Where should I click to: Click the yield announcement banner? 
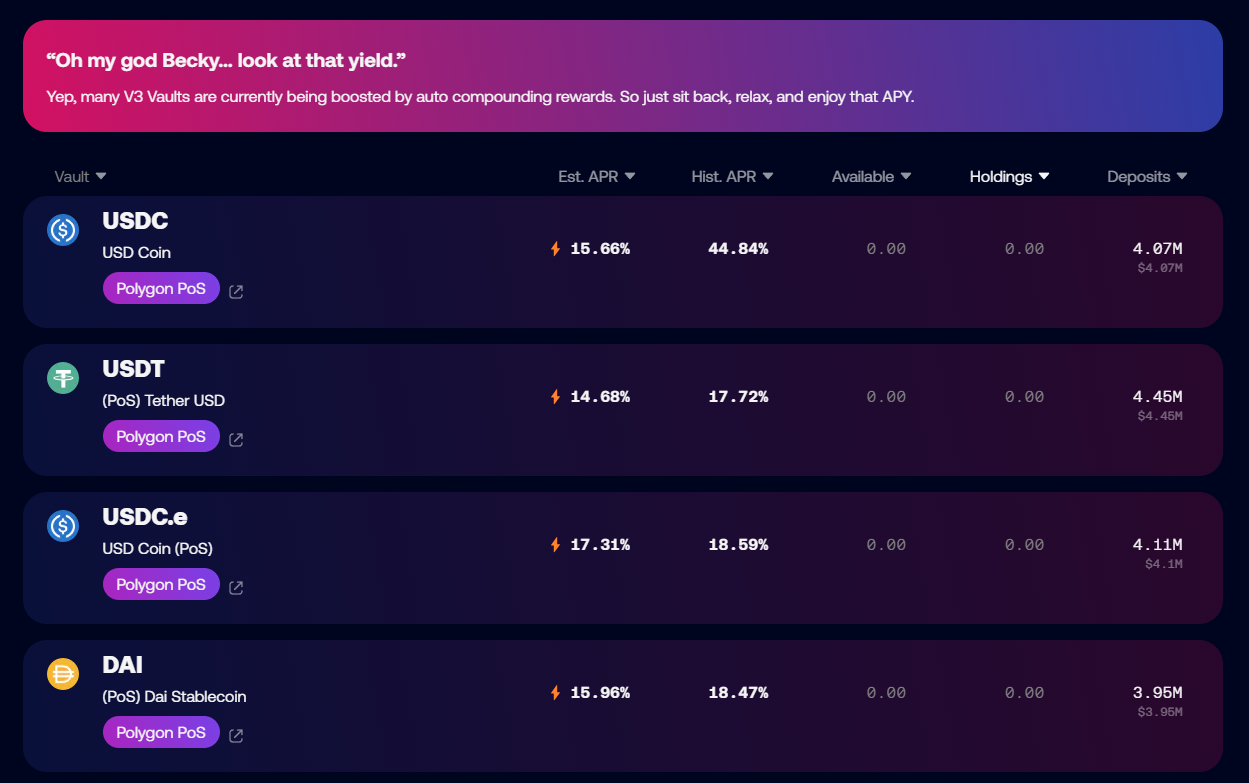[622, 76]
